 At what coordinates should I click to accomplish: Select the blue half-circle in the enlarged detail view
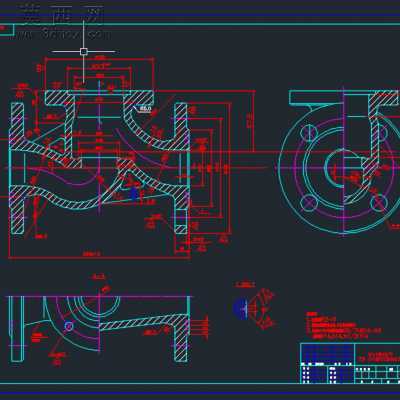click(x=240, y=308)
